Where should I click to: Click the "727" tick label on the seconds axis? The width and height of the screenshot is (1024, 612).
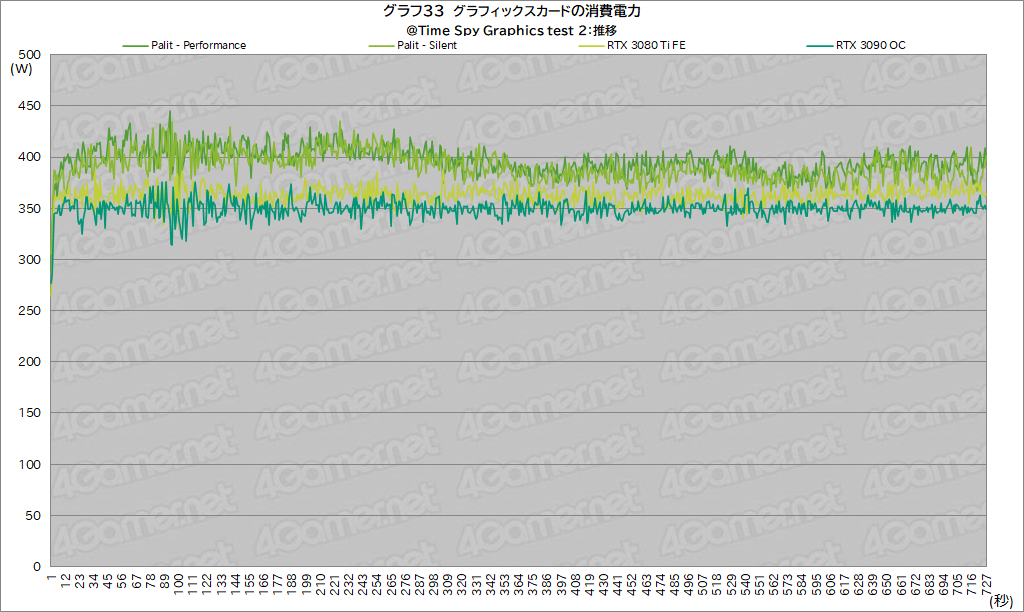pos(986,583)
